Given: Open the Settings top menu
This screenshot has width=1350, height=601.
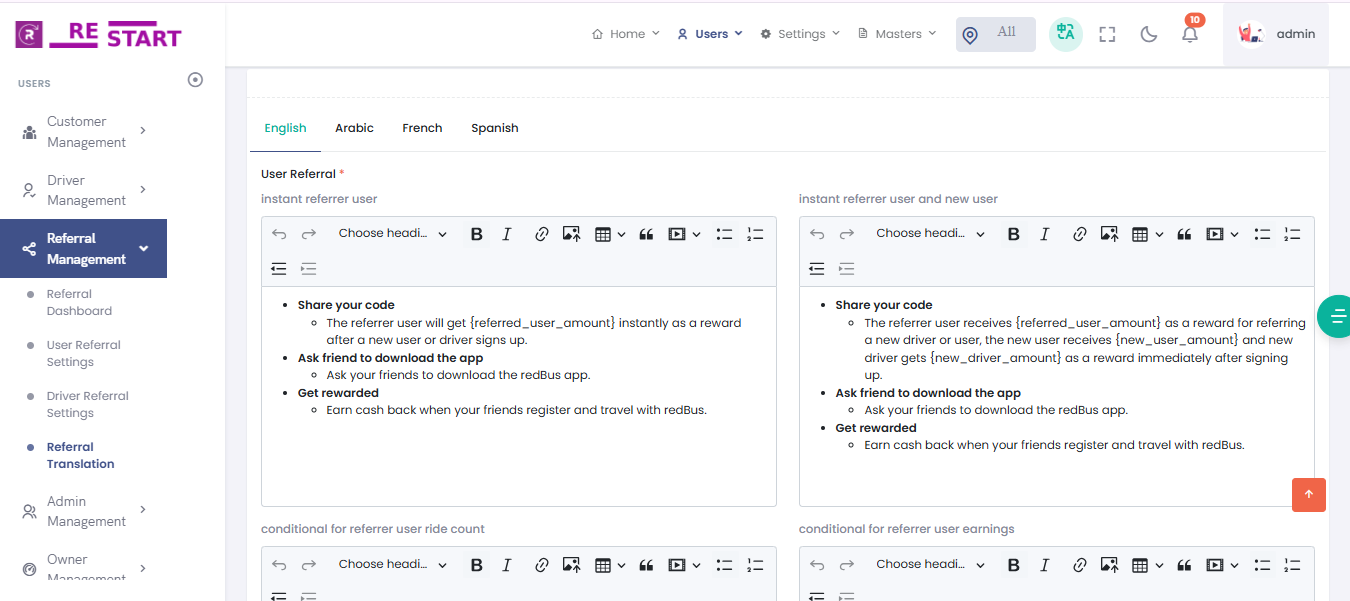Looking at the screenshot, I should coord(800,34).
